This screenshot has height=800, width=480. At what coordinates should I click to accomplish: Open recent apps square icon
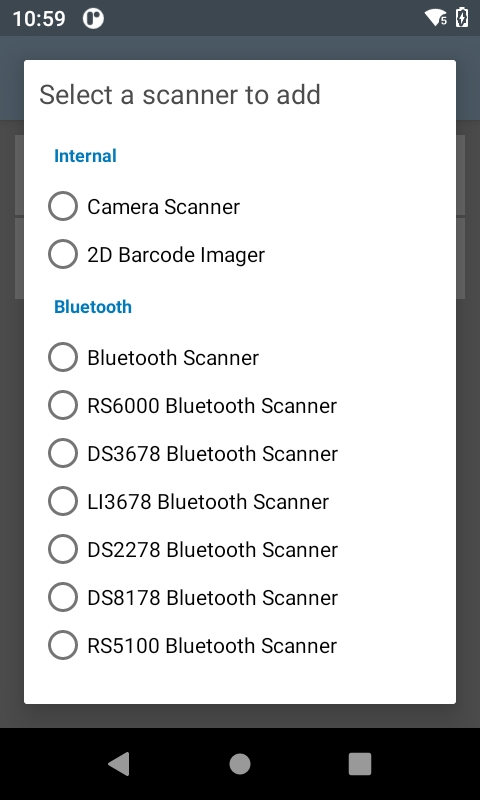[360, 764]
